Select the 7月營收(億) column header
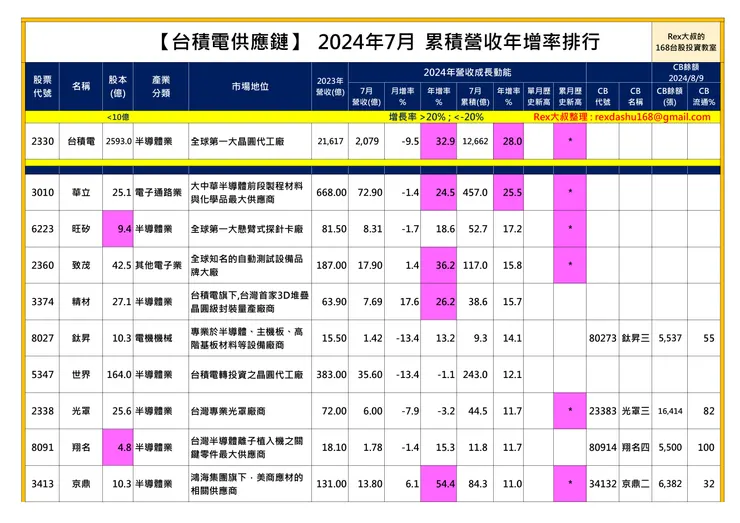Image resolution: width=740 pixels, height=523 pixels. point(367,96)
